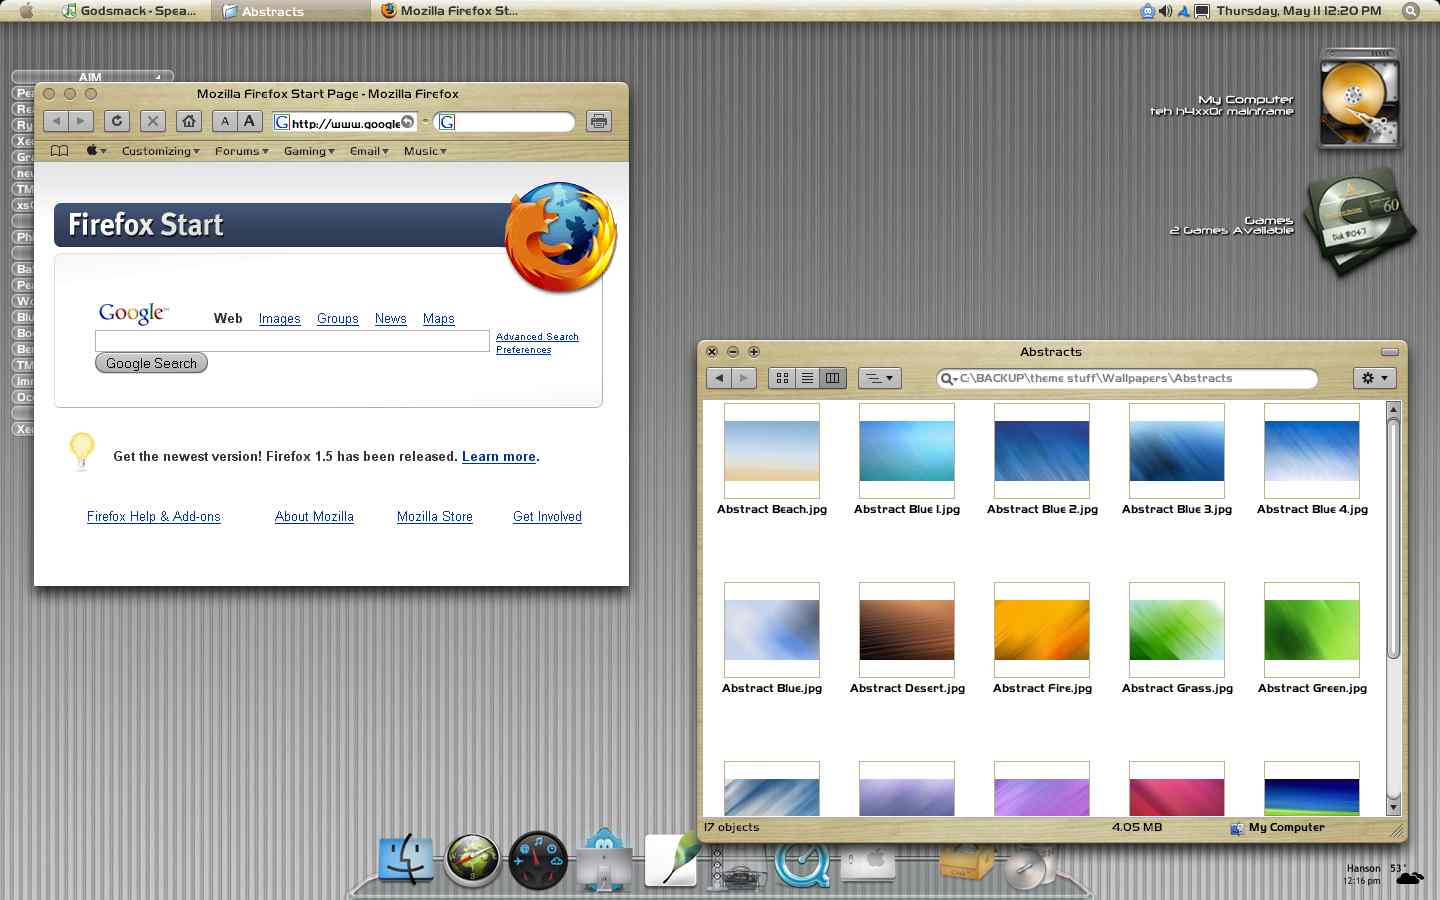Open Firefox Help & Add-ons link
Screen dimensions: 1440x900
click(x=154, y=517)
